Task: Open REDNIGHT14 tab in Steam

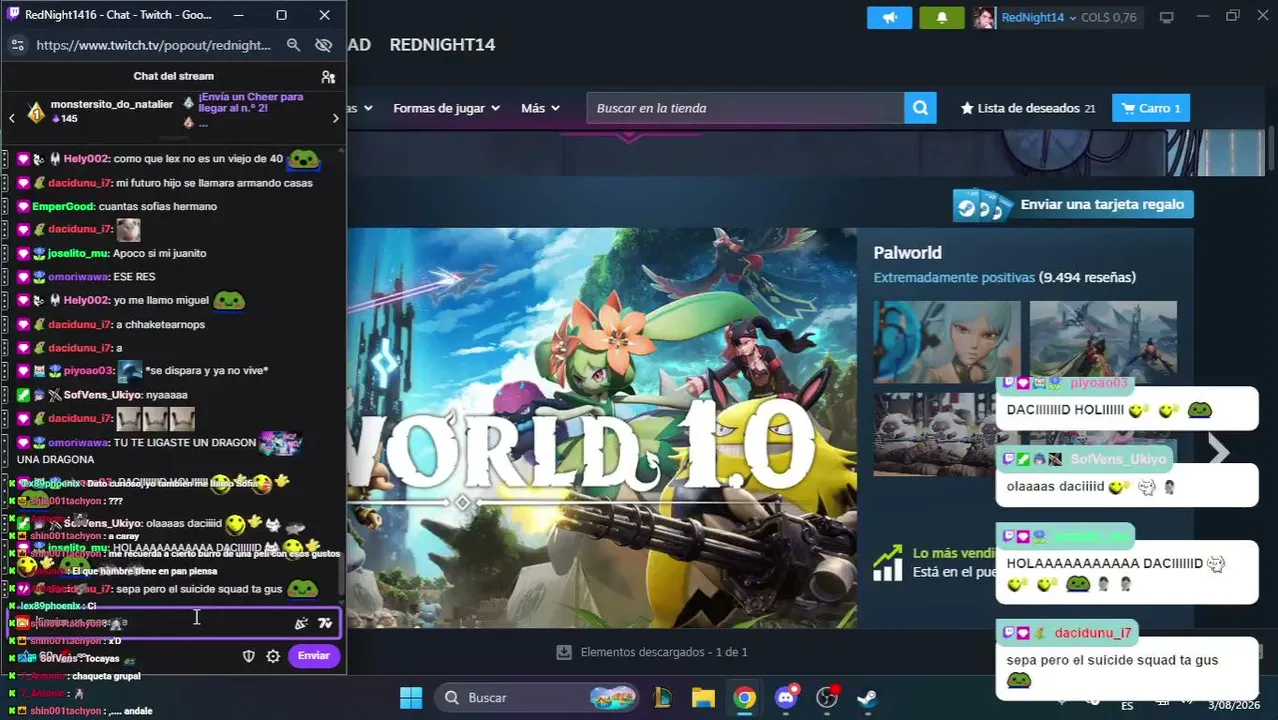Action: [x=442, y=44]
